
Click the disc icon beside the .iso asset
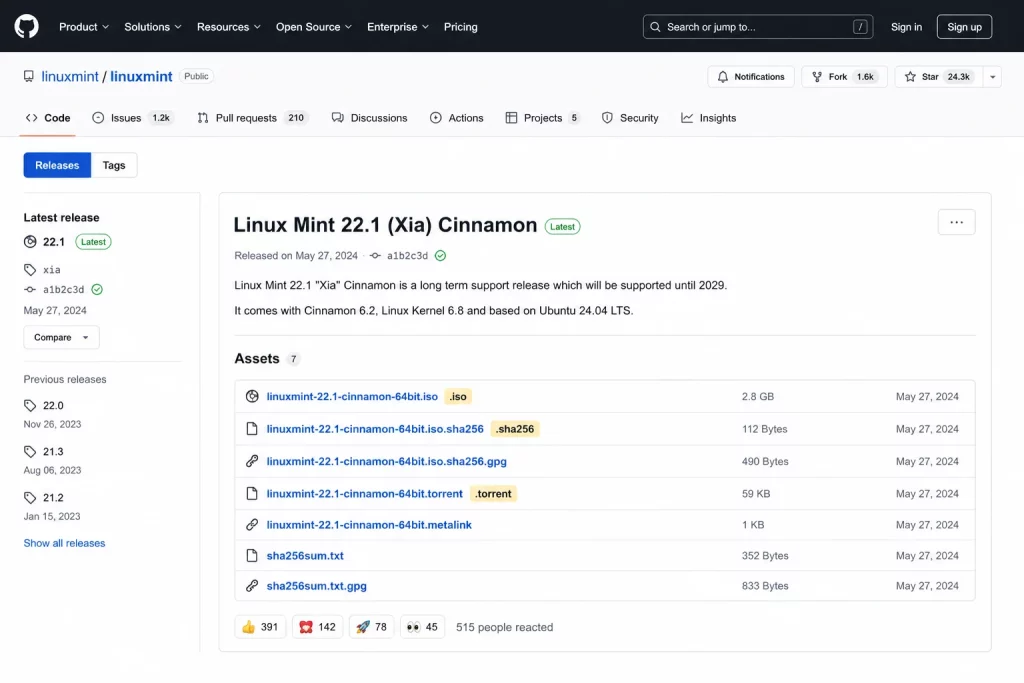pyautogui.click(x=252, y=396)
